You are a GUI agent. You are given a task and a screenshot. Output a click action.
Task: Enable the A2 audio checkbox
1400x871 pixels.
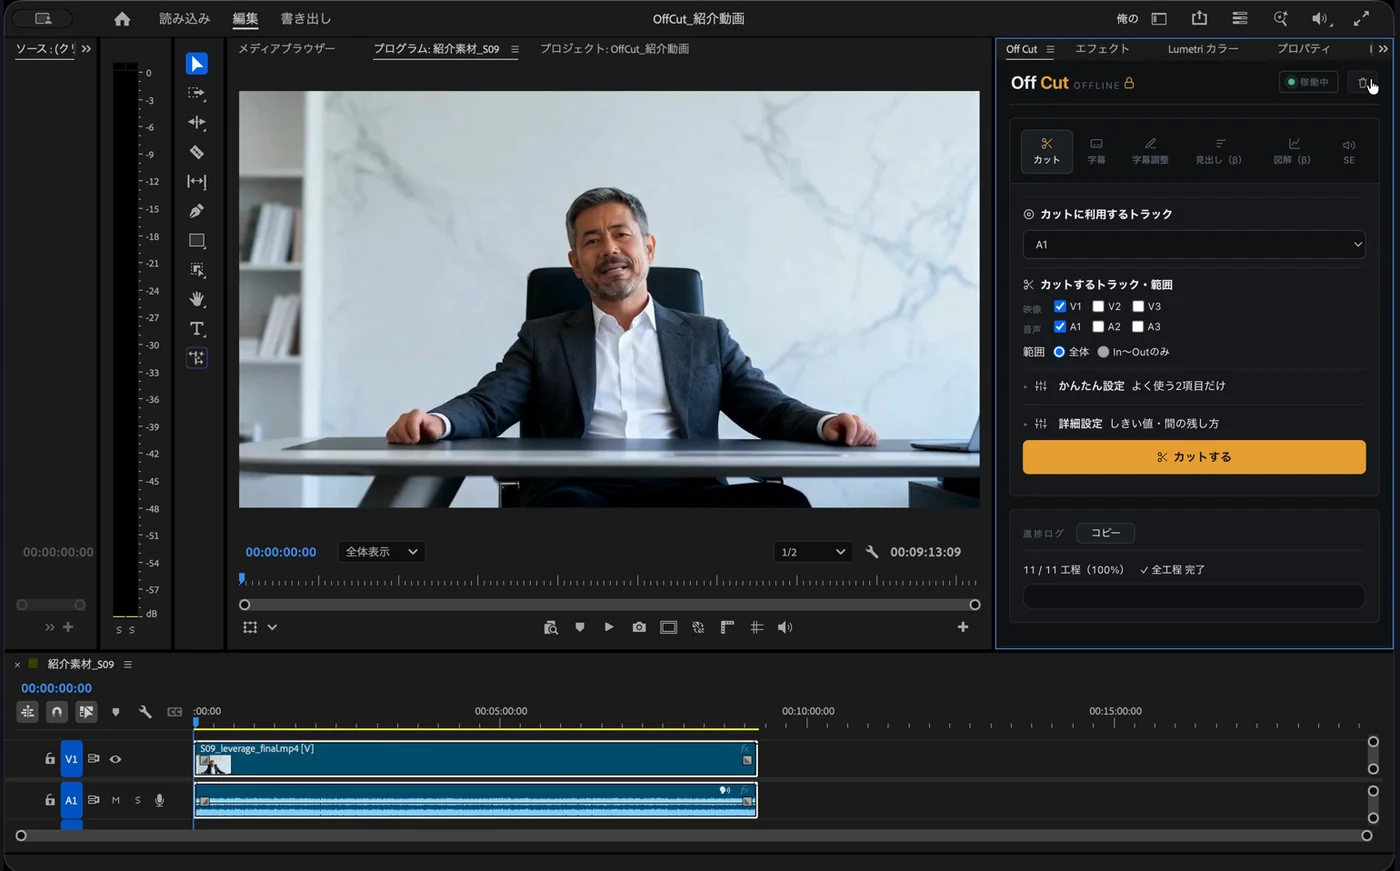(x=1098, y=326)
